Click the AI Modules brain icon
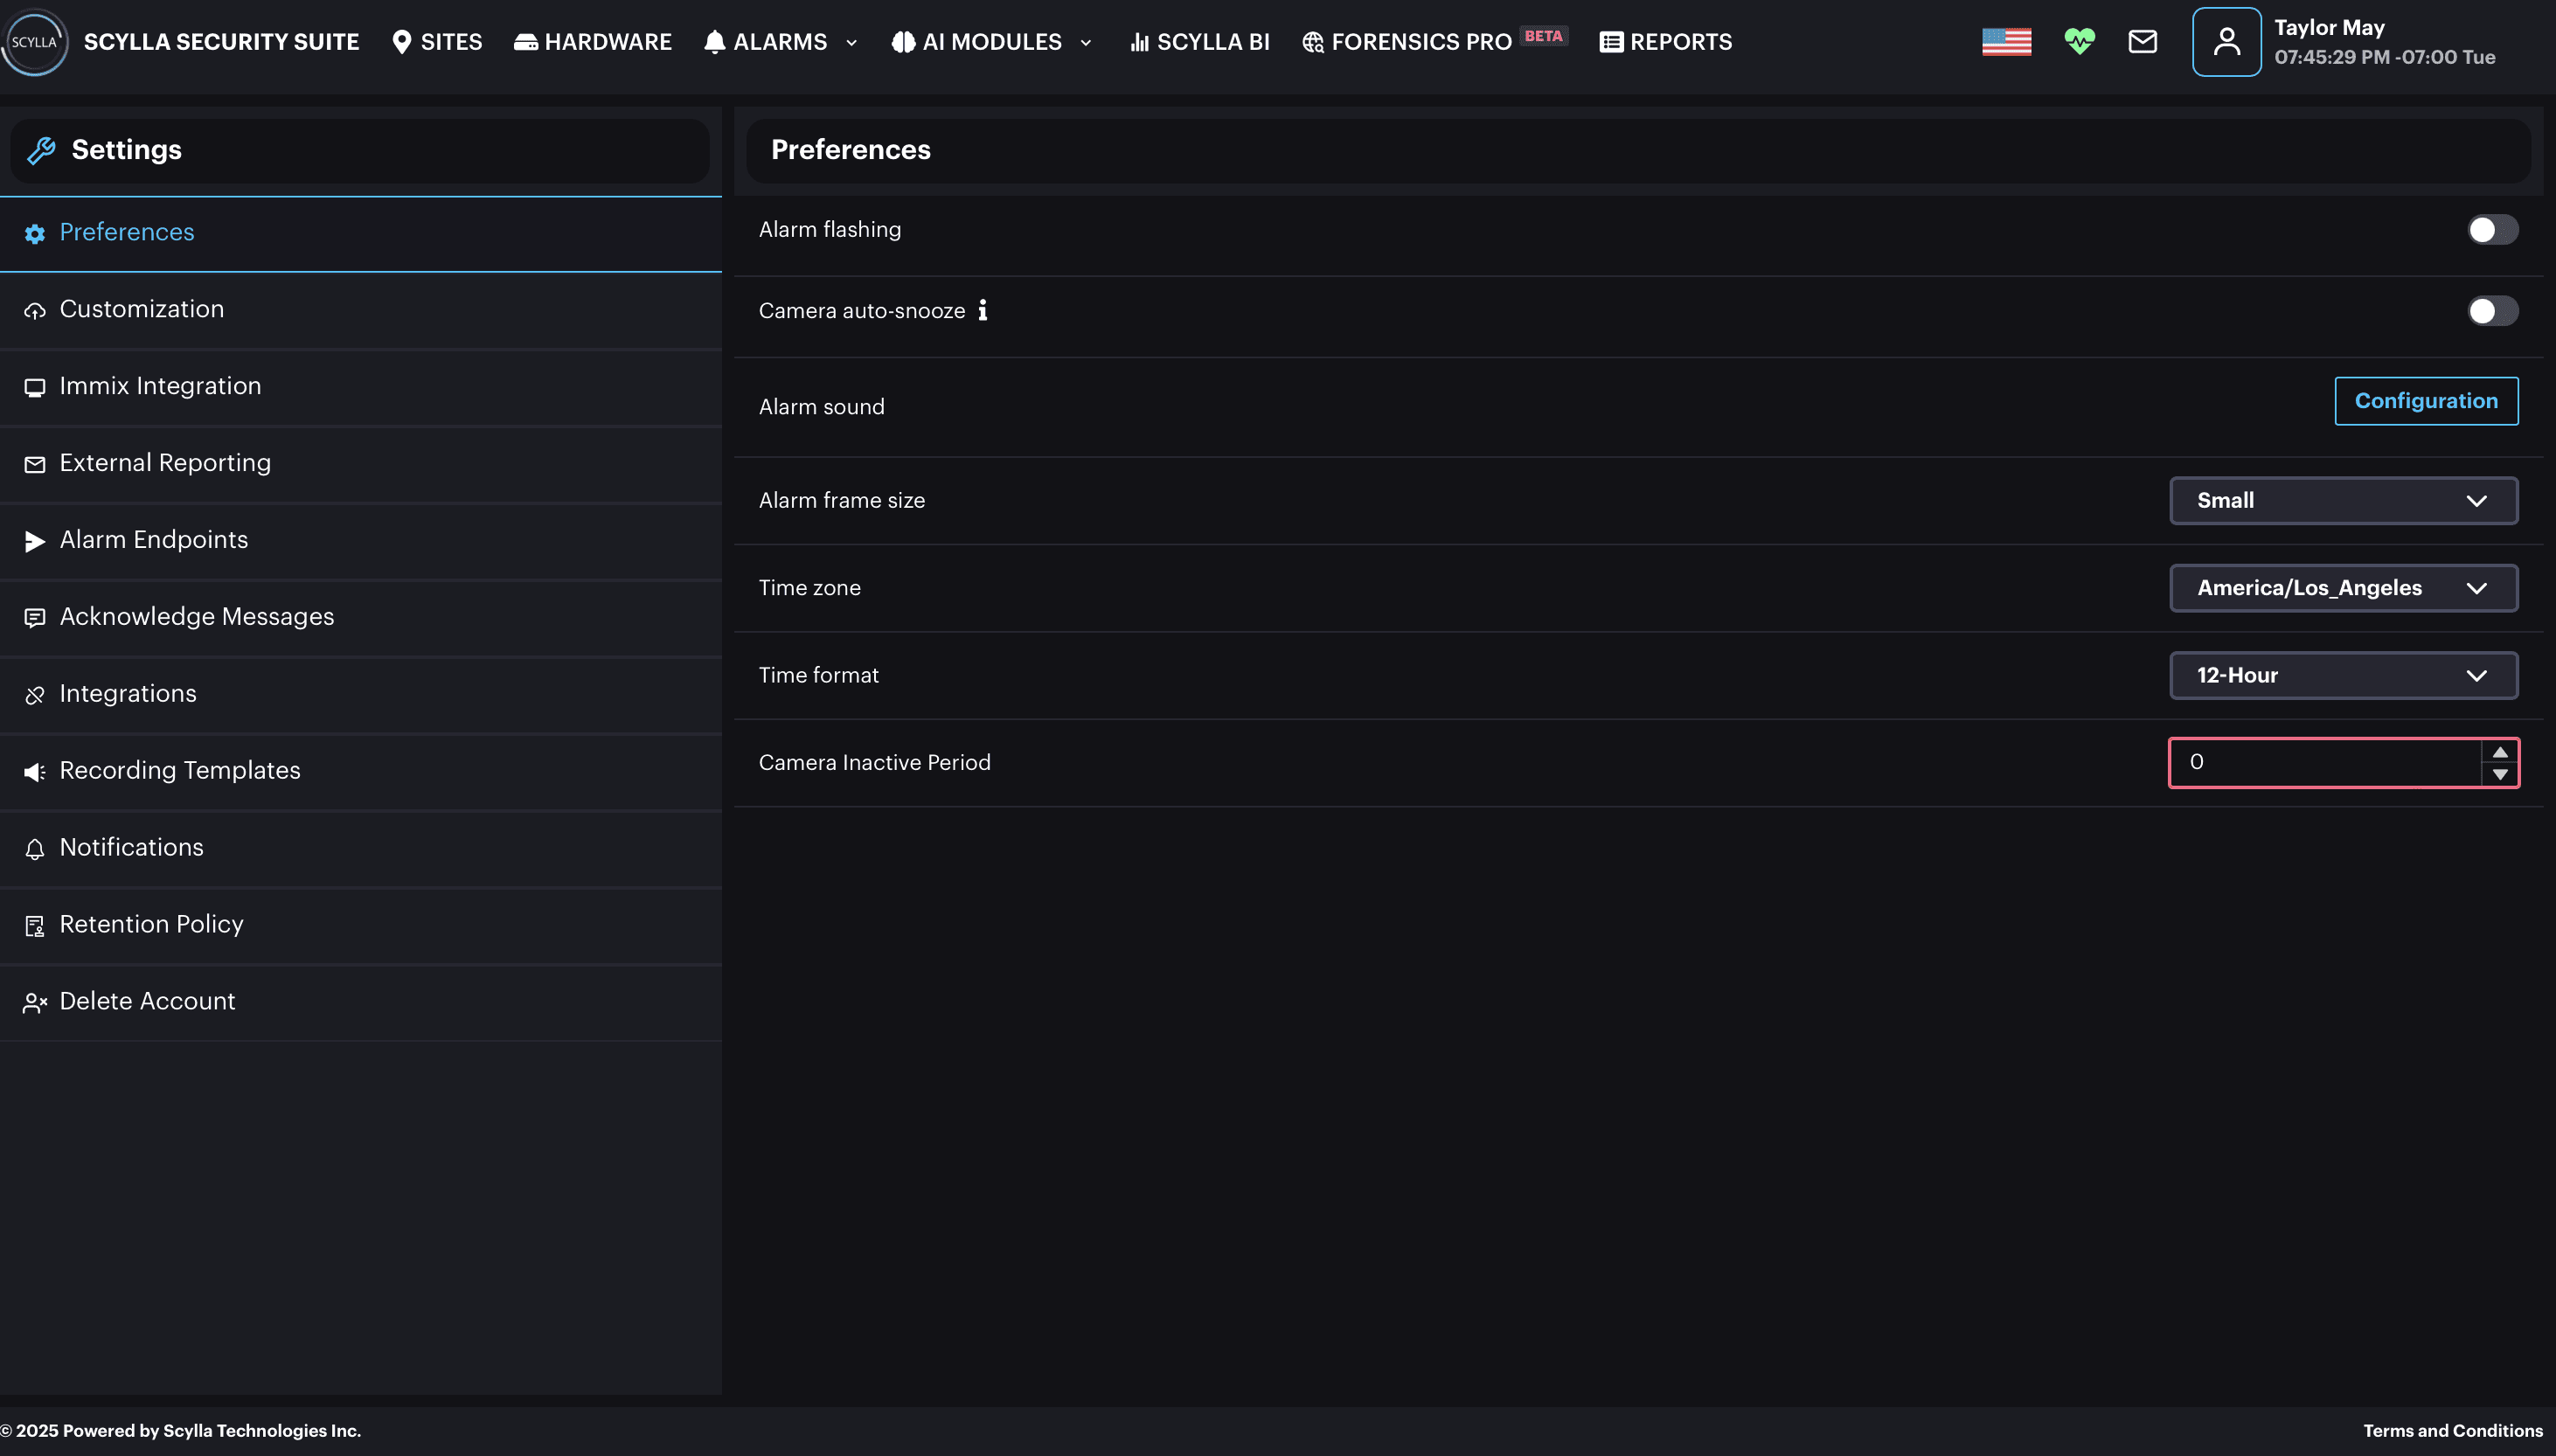This screenshot has width=2556, height=1456. [x=903, y=42]
